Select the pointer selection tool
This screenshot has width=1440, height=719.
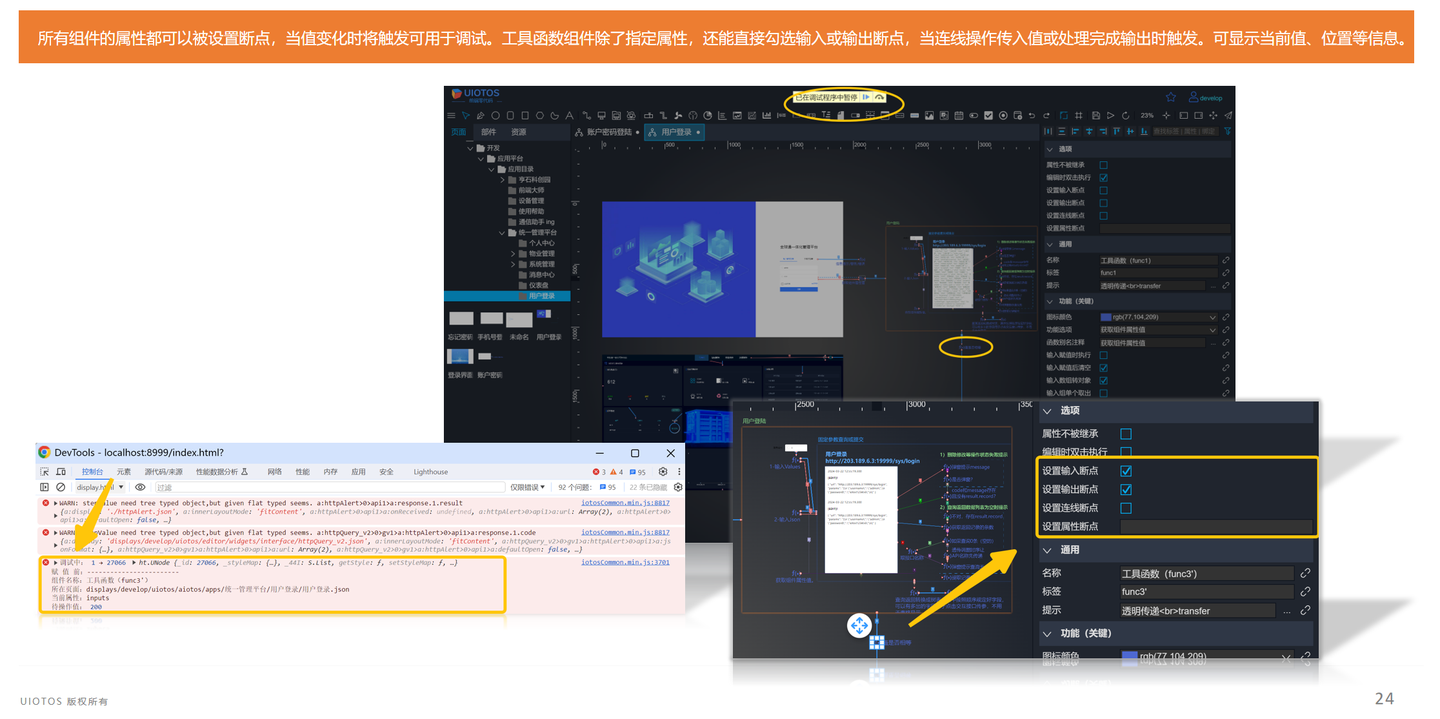point(466,115)
